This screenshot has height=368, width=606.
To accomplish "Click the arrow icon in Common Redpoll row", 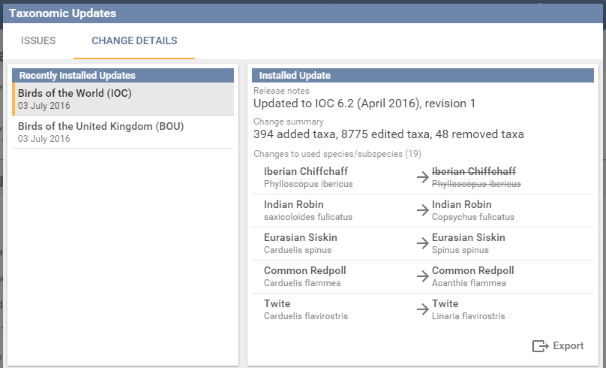I will click(x=423, y=276).
